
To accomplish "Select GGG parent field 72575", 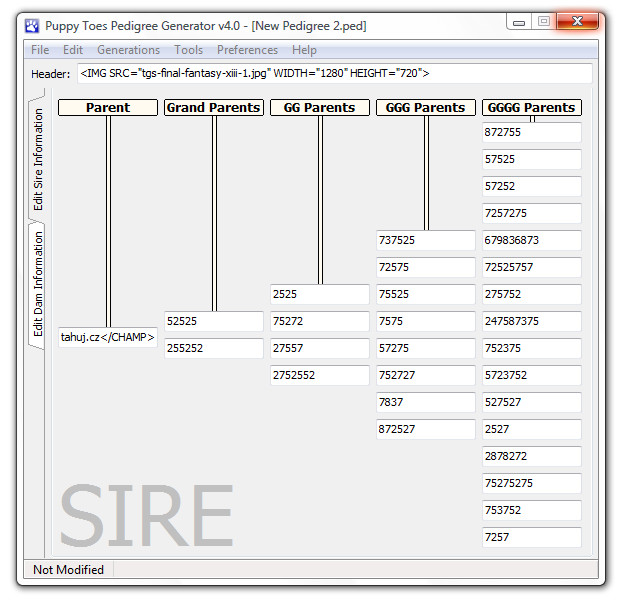I will [x=426, y=267].
